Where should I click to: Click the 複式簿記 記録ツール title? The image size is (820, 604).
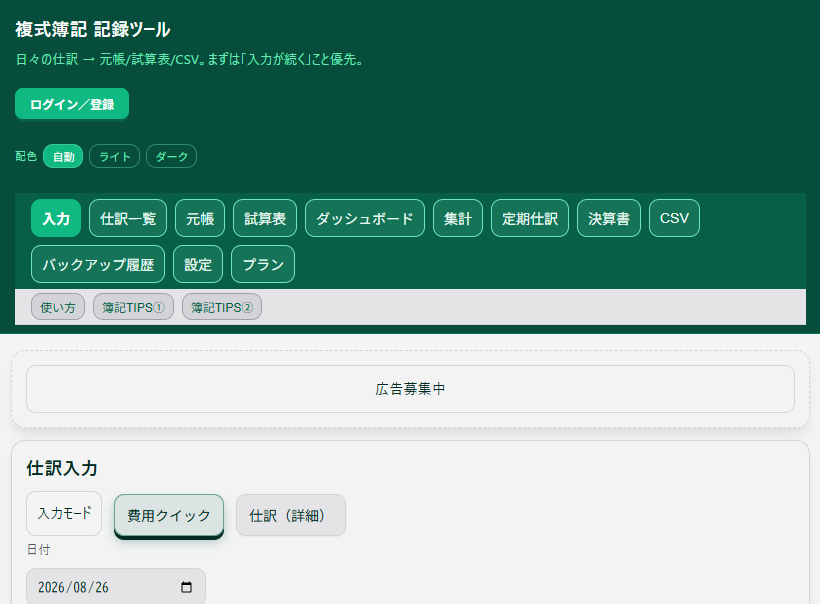tap(93, 29)
